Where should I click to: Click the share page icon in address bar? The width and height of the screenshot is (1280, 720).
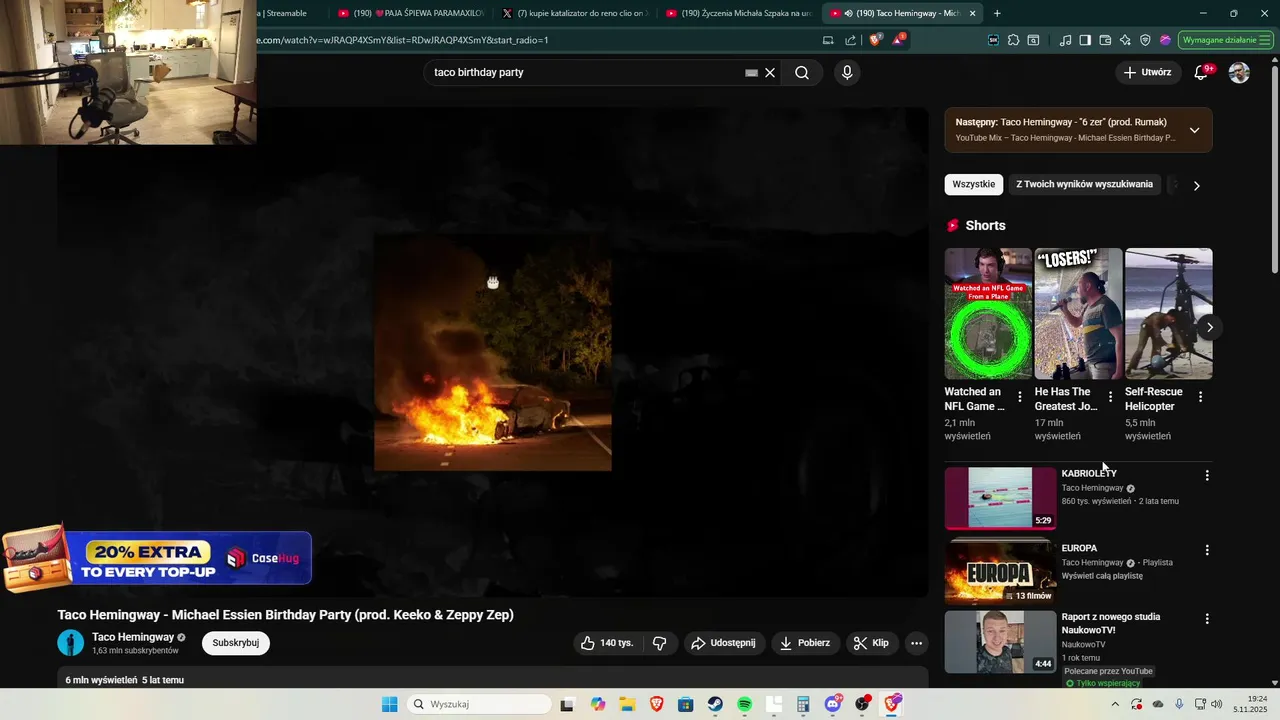click(x=850, y=40)
